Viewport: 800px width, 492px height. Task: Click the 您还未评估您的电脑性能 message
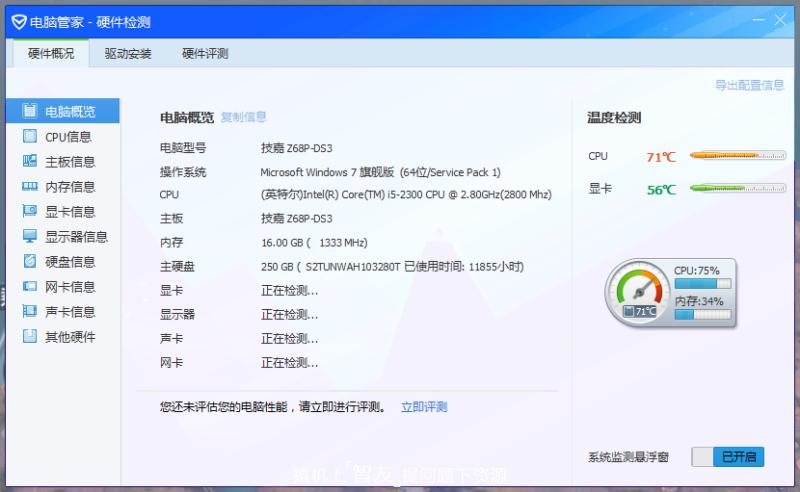click(272, 407)
